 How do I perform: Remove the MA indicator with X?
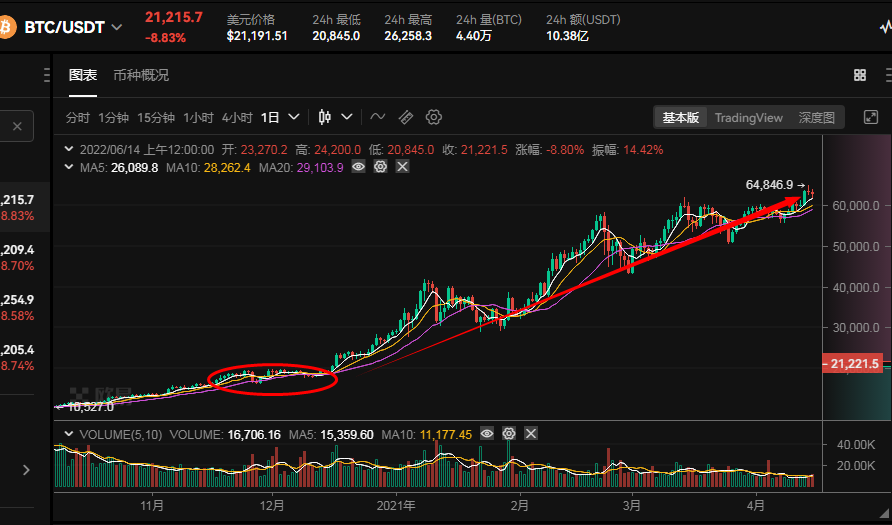pos(402,167)
